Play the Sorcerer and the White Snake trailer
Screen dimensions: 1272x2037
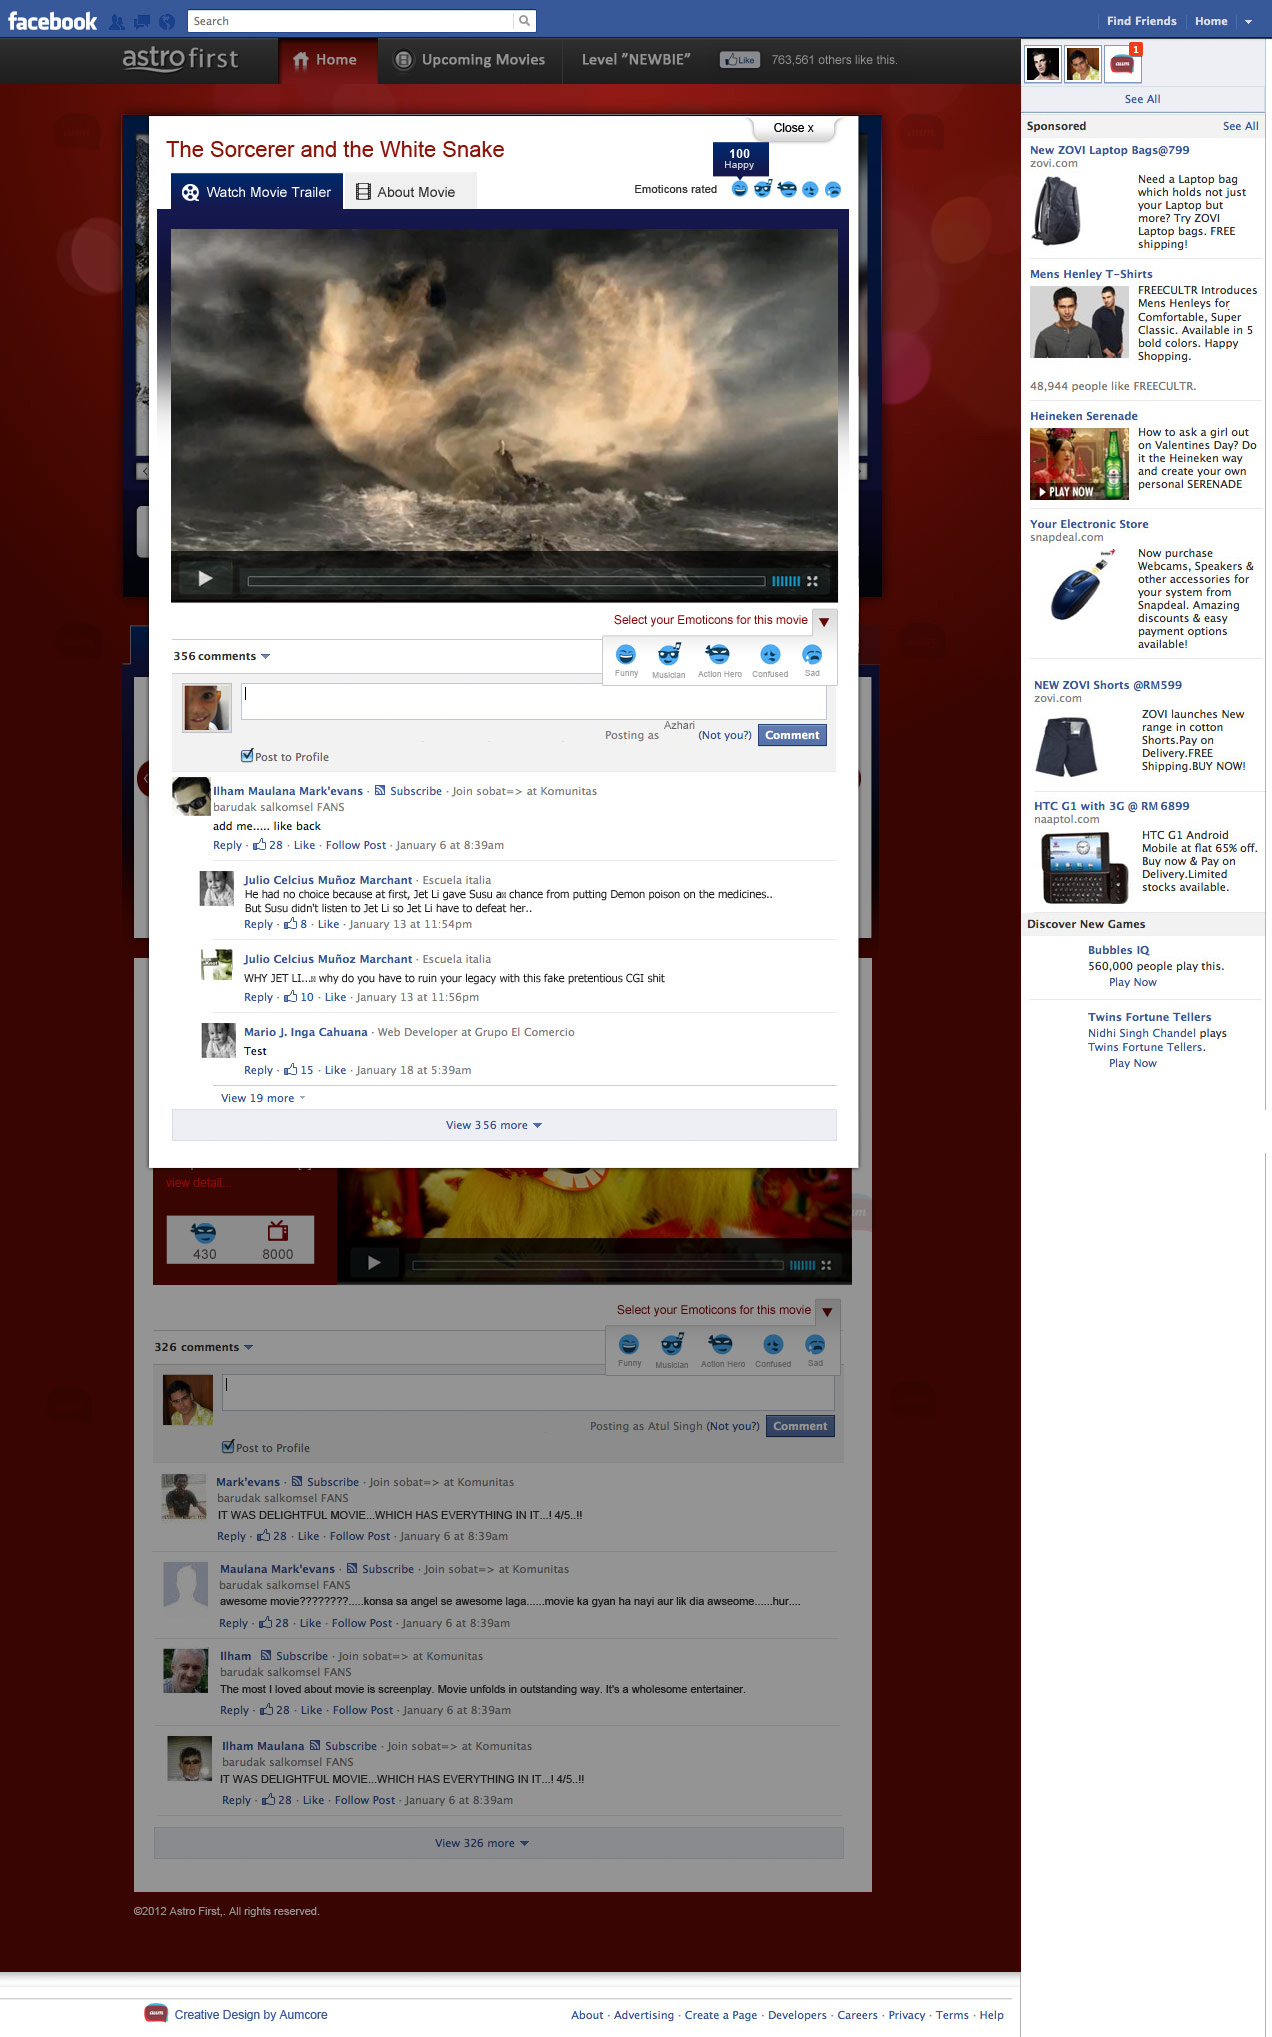(205, 578)
